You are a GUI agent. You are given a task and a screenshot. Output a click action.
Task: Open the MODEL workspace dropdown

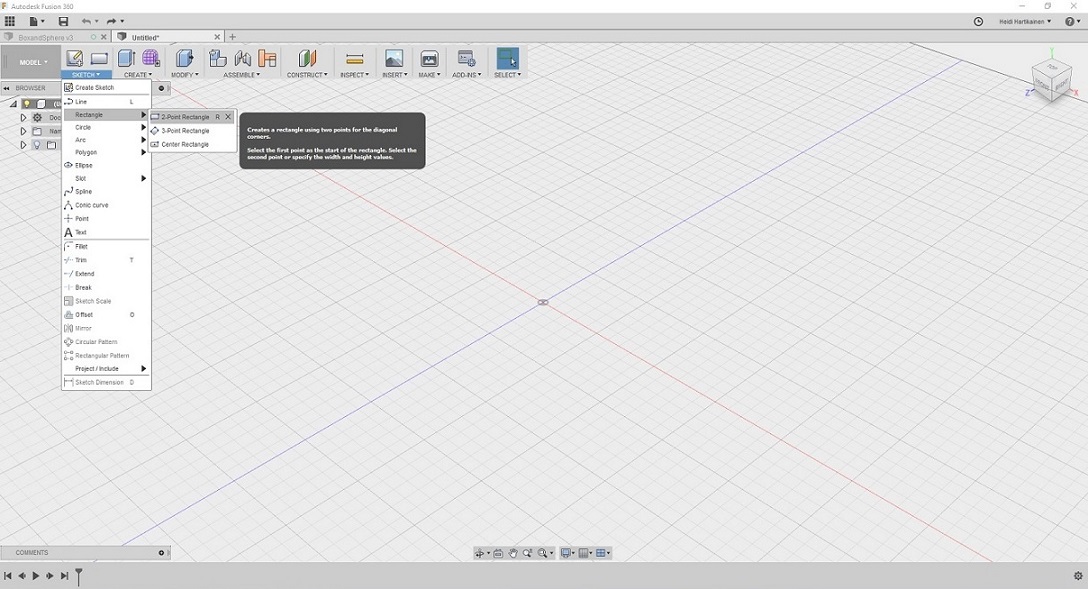click(x=31, y=62)
